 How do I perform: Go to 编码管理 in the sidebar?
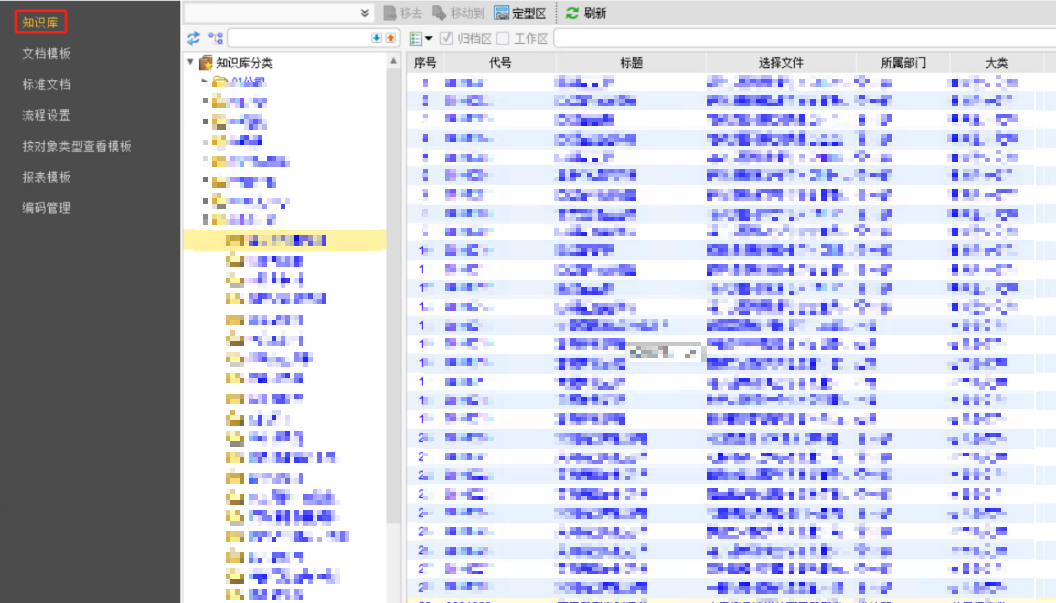point(47,208)
